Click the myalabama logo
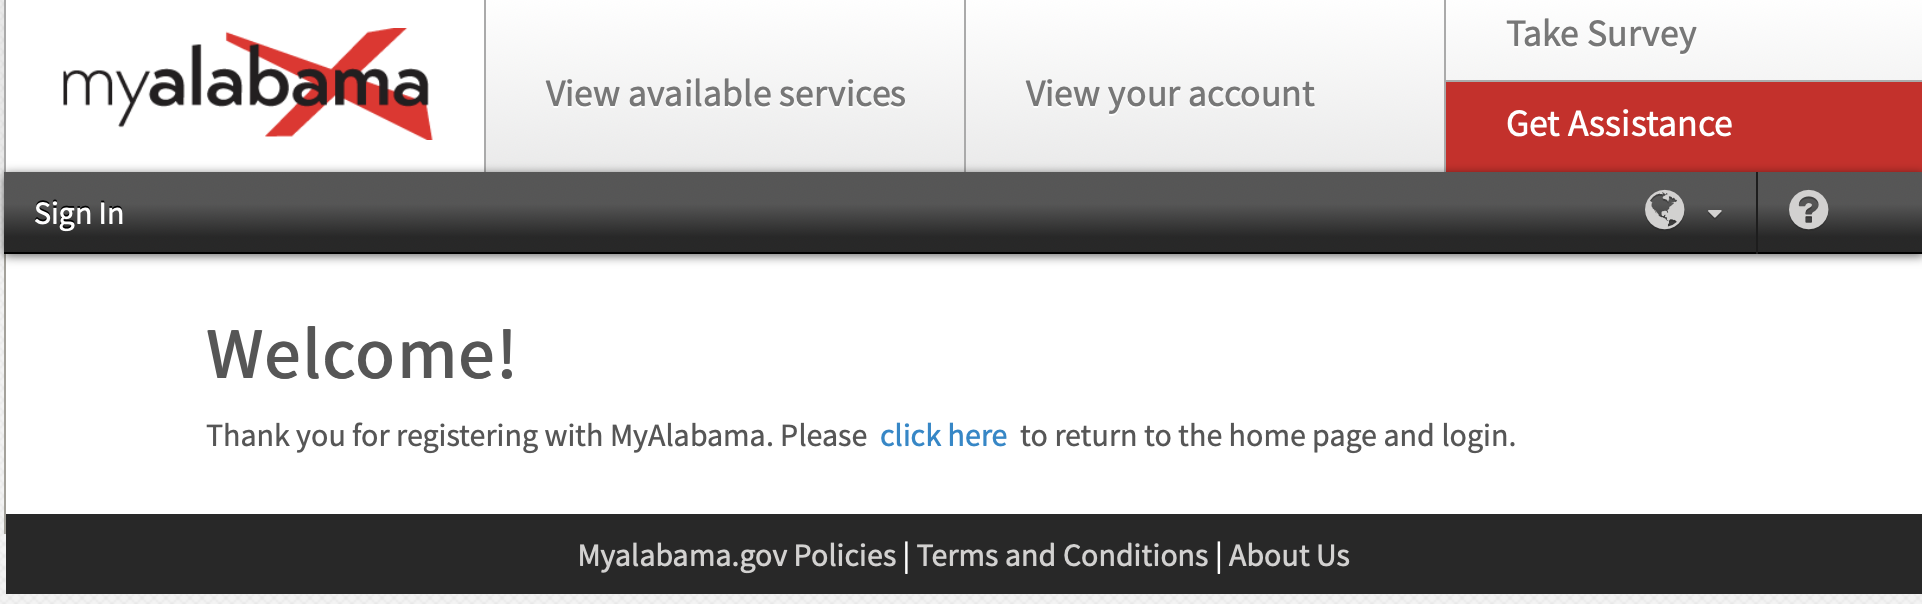 245,86
